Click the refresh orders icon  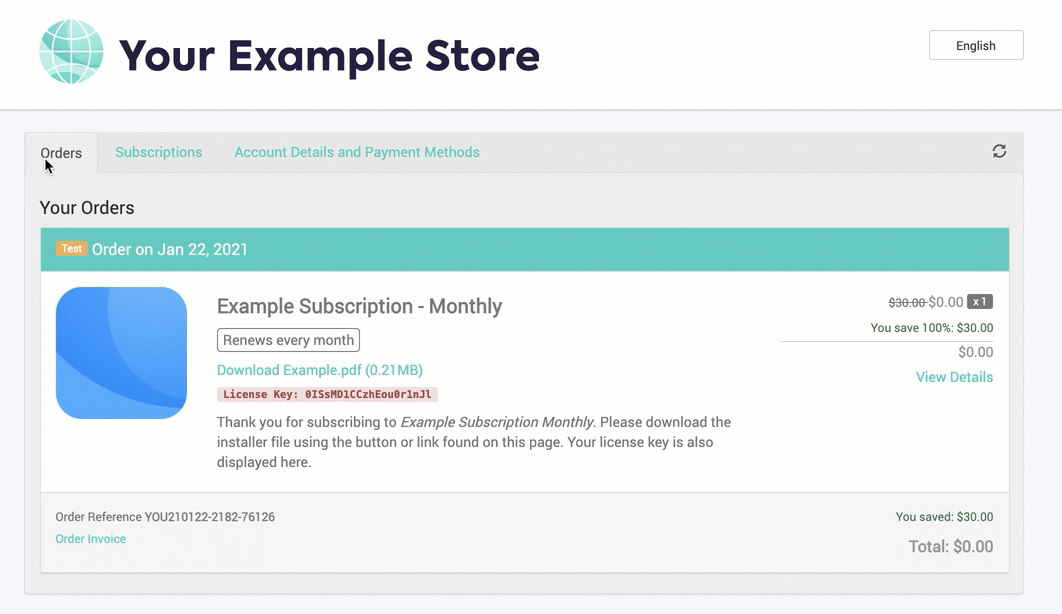[x=999, y=150]
